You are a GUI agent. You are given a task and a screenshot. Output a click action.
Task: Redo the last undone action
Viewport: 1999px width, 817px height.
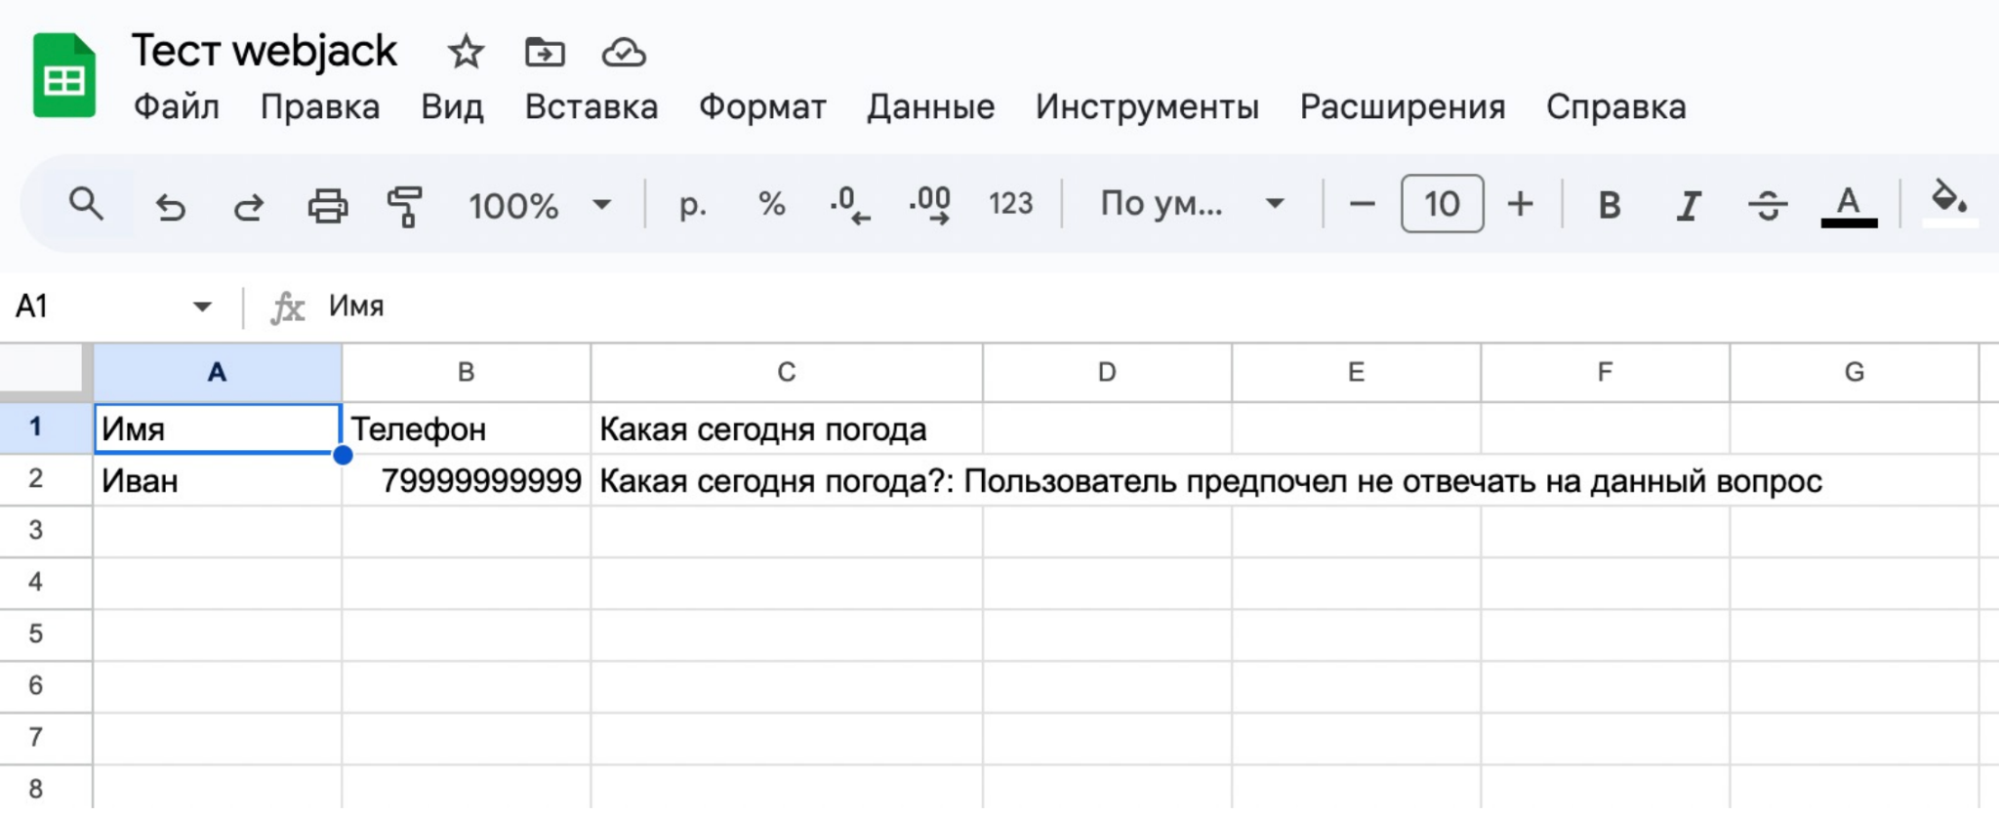pos(248,206)
